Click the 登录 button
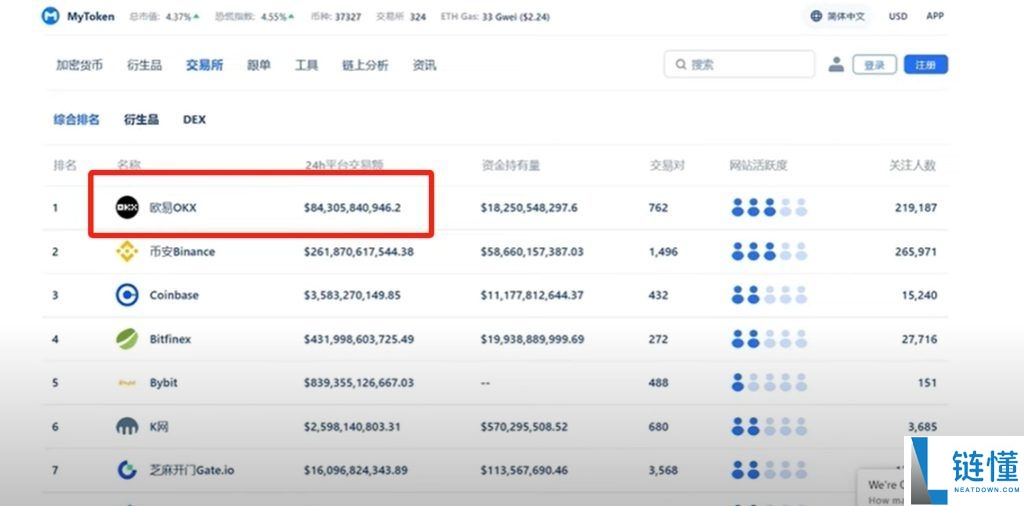Image resolution: width=1024 pixels, height=506 pixels. [x=874, y=65]
